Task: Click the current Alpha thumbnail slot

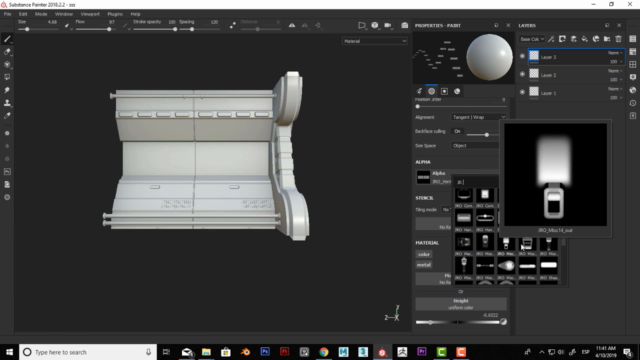Action: 423,177
